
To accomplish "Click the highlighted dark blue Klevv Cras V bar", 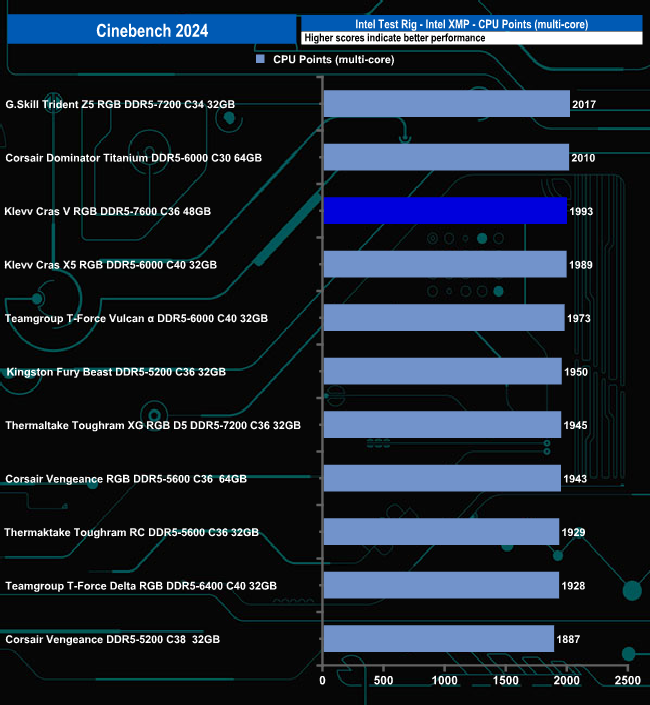I will tap(445, 210).
